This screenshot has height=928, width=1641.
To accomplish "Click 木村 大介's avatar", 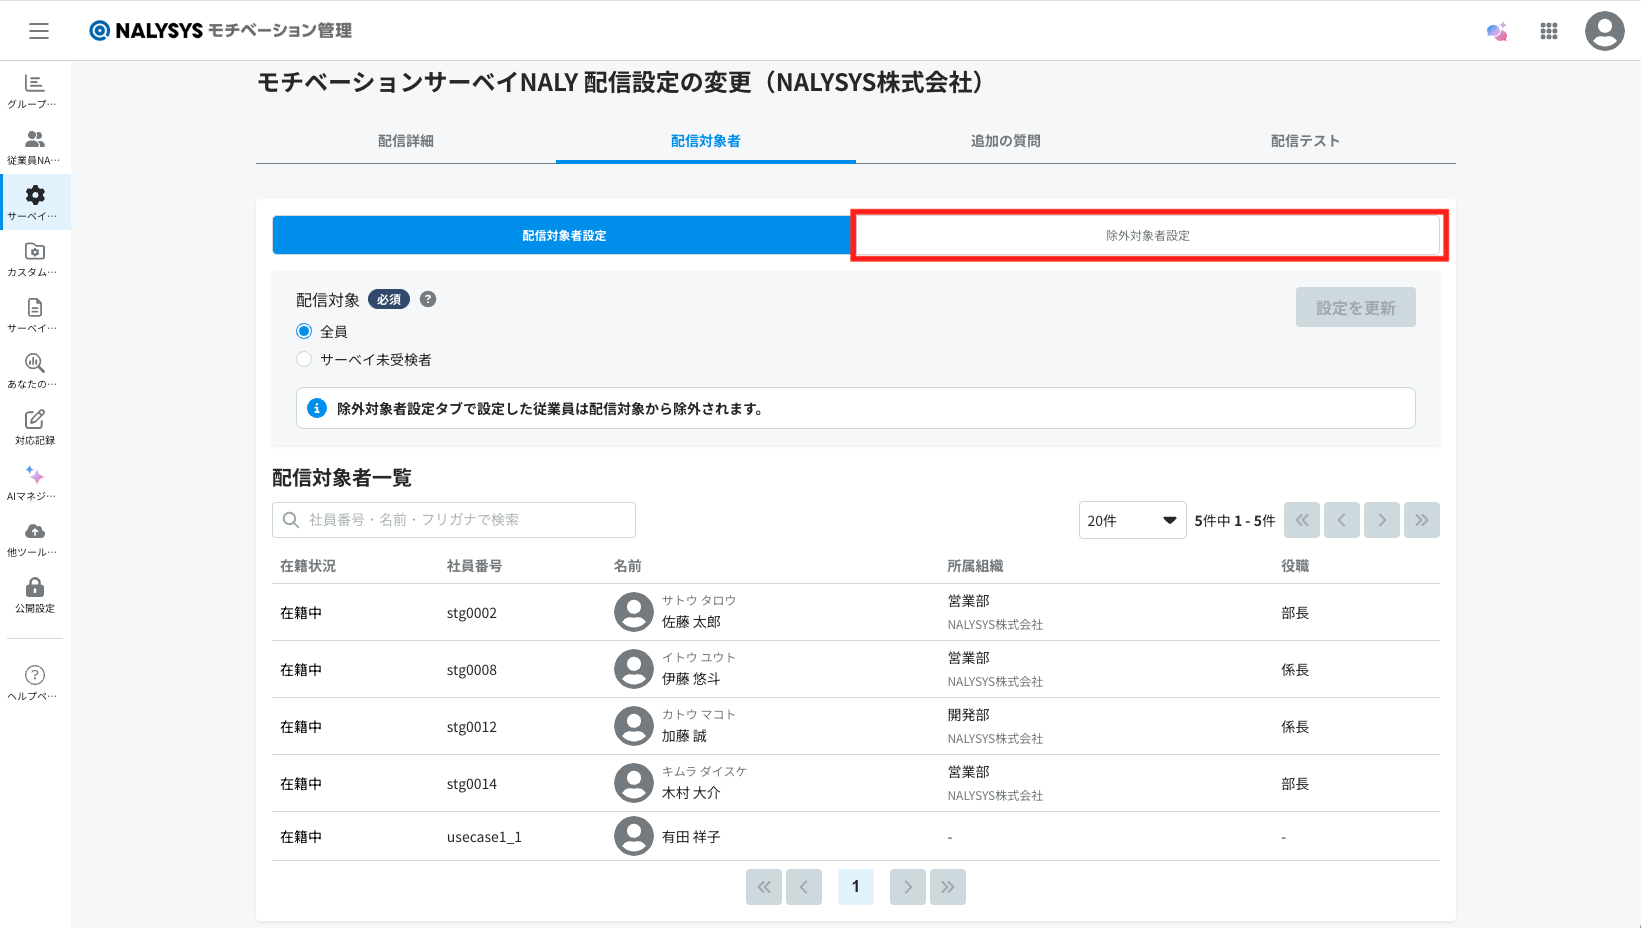I will pos(634,783).
